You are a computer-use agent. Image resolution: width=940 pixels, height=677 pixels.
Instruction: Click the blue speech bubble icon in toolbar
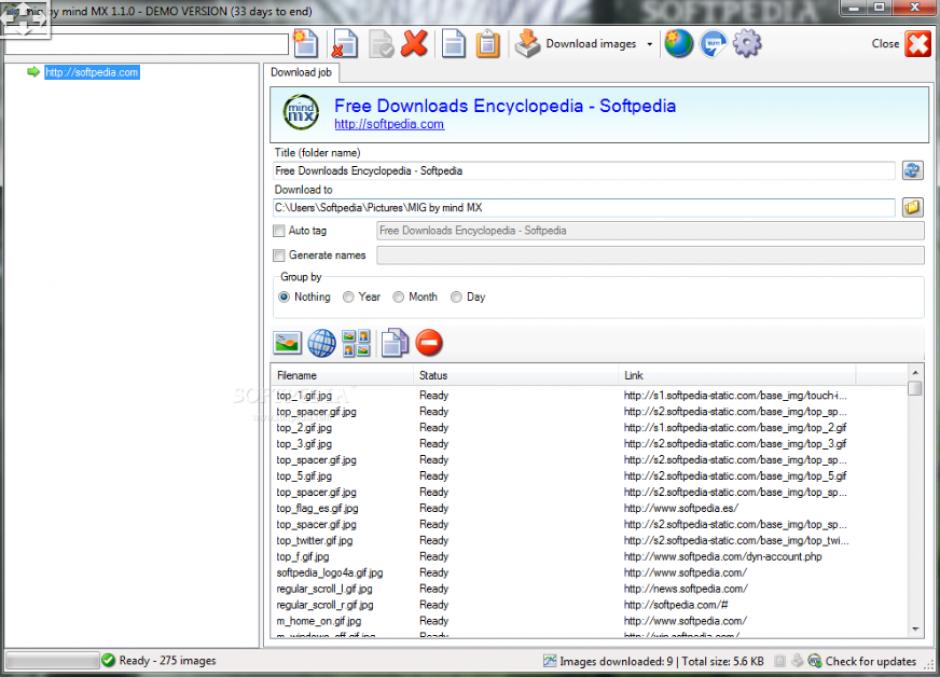click(713, 44)
